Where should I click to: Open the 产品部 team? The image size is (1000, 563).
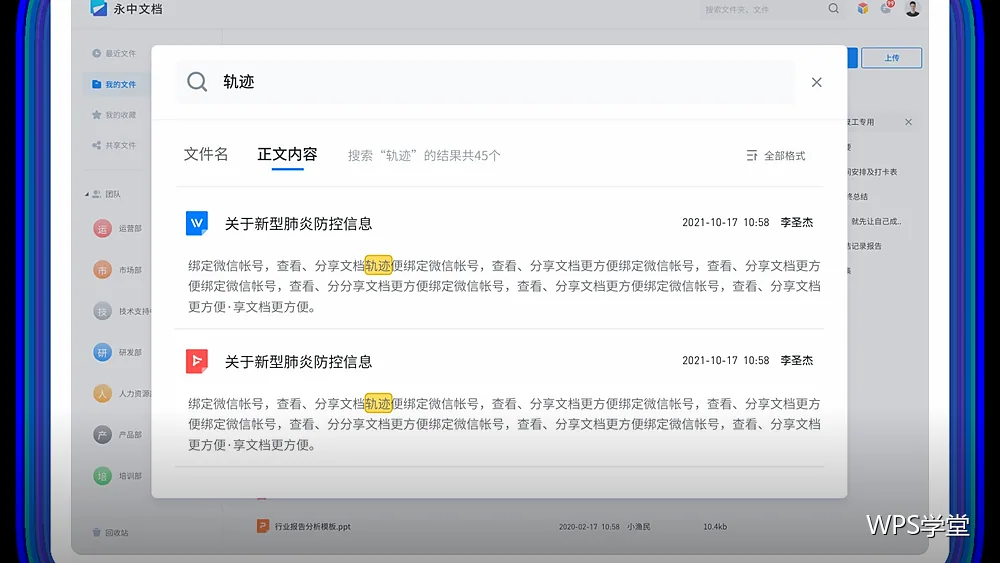tap(118, 435)
